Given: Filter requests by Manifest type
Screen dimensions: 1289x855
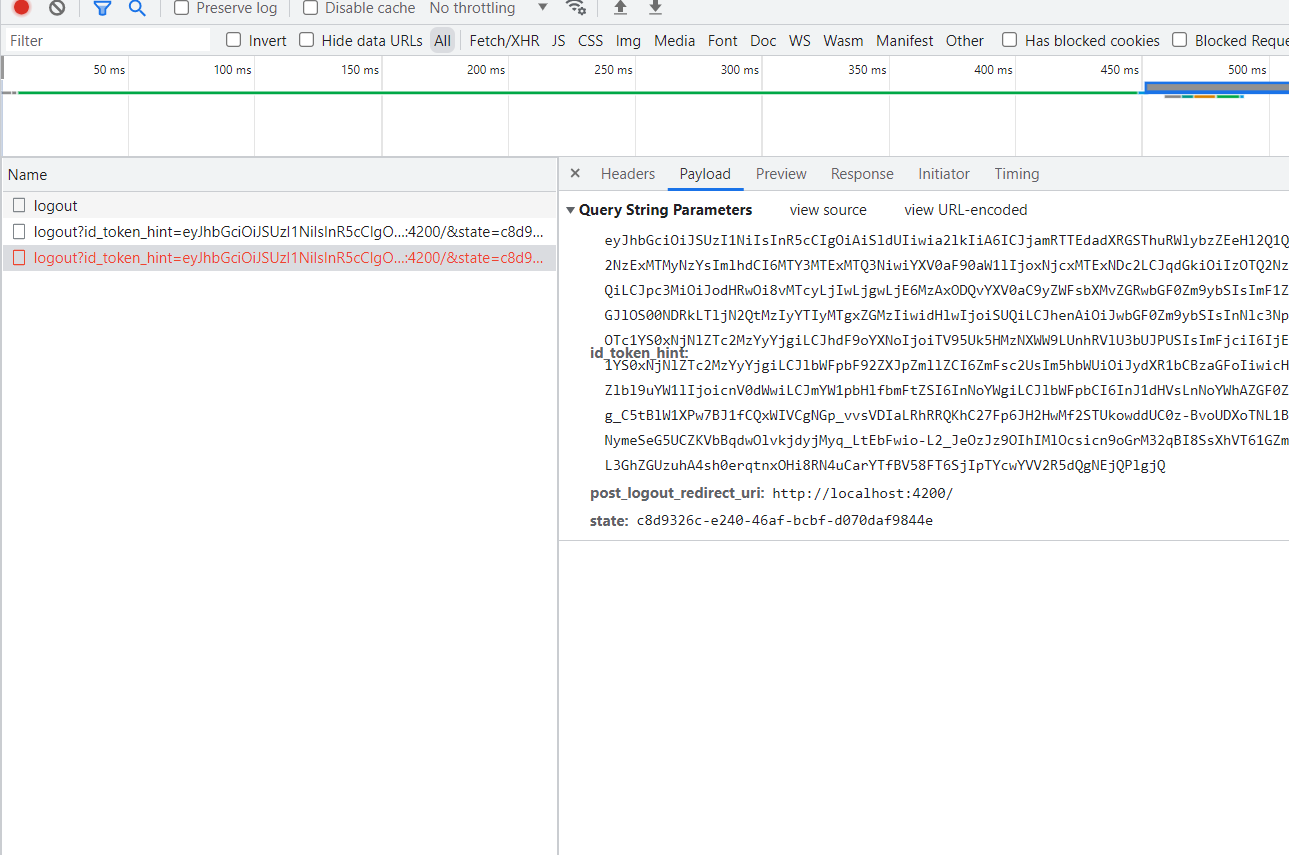Looking at the screenshot, I should point(905,41).
